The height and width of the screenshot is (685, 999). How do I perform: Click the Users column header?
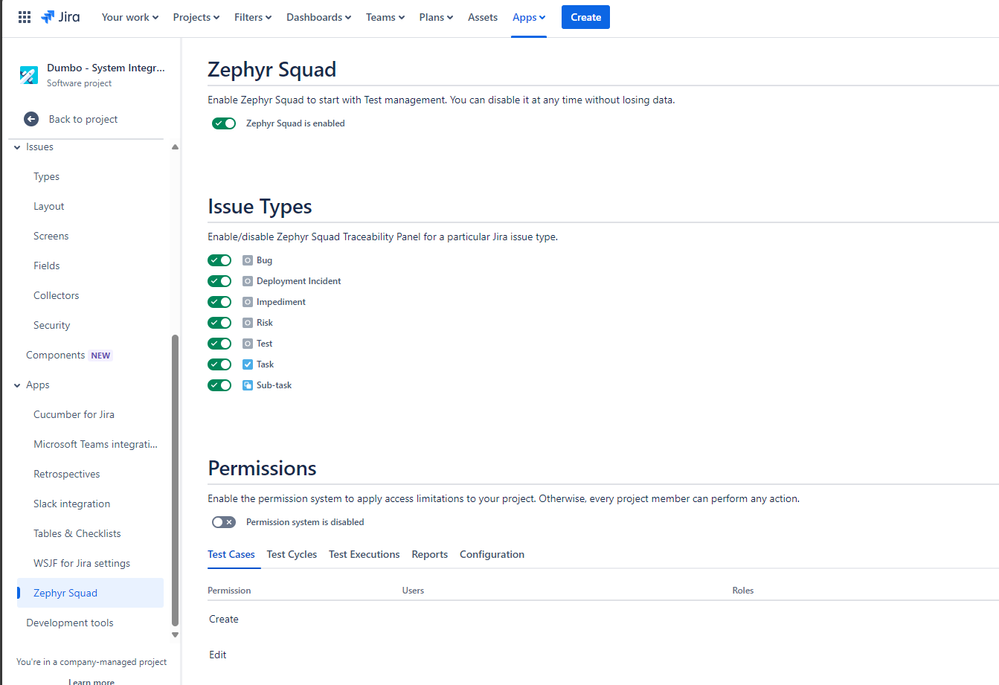[413, 591]
